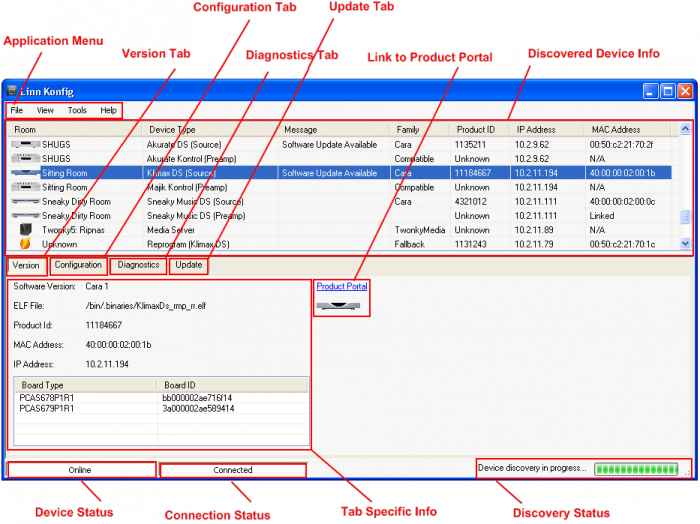Select the Sneaky Music DS (Source) cell
This screenshot has height=524, width=700.
point(195,202)
